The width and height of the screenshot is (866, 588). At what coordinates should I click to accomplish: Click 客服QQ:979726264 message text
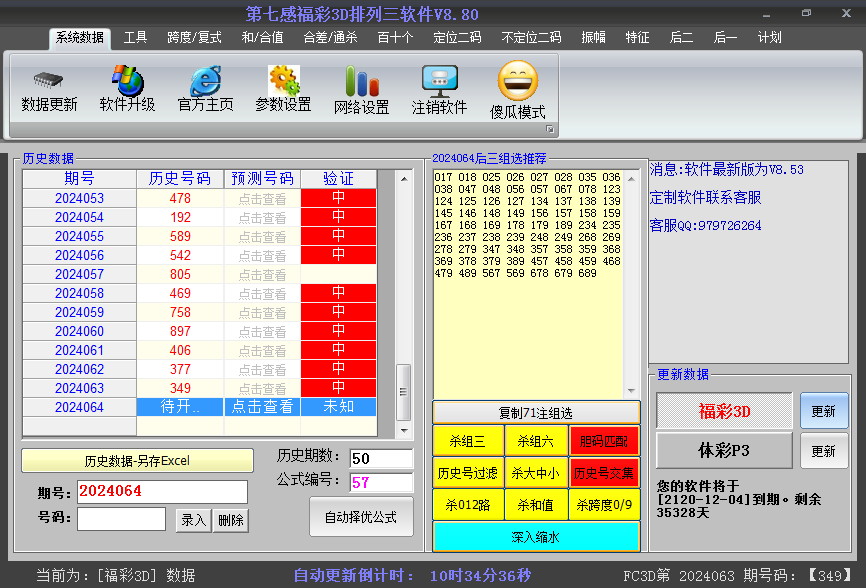pos(705,225)
